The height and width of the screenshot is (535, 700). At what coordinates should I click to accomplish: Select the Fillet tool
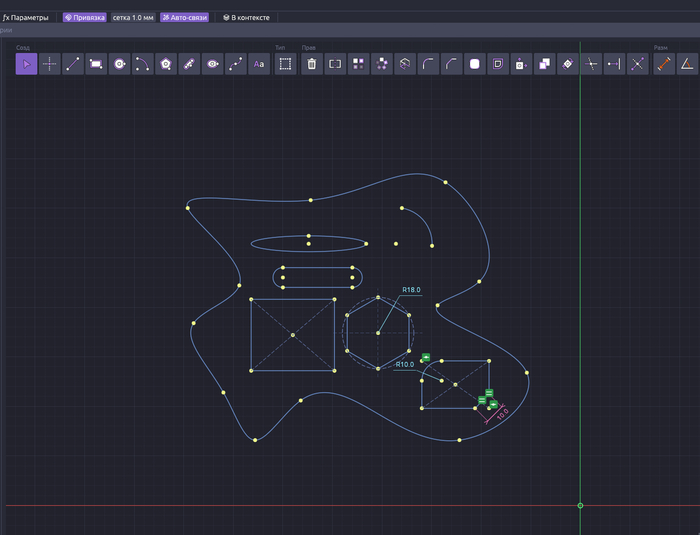pos(428,64)
